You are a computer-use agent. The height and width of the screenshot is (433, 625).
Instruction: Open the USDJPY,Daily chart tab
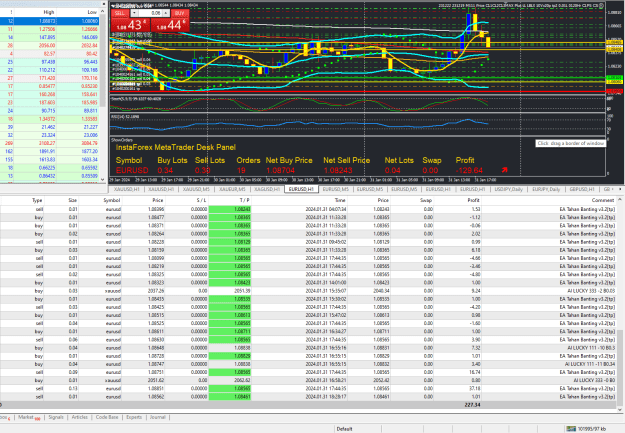[509, 189]
